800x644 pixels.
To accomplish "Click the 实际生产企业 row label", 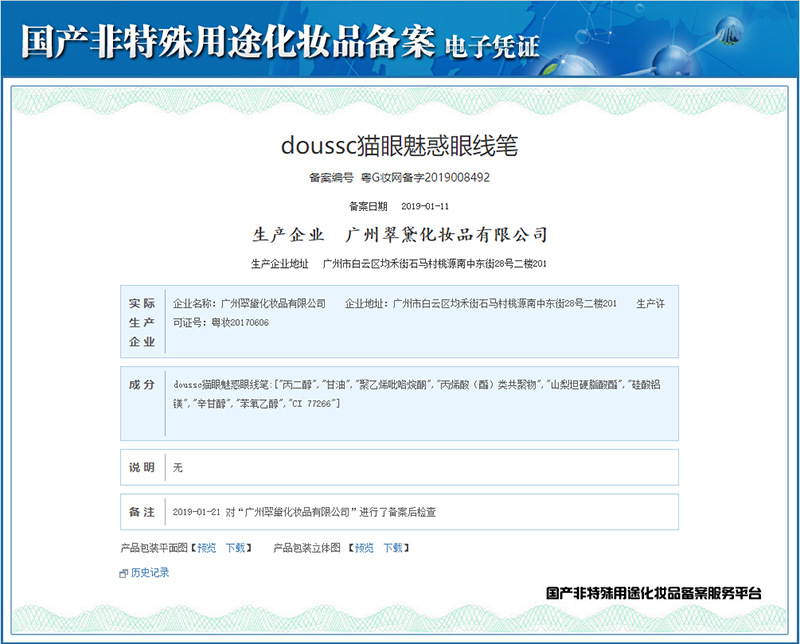I will 142,322.
